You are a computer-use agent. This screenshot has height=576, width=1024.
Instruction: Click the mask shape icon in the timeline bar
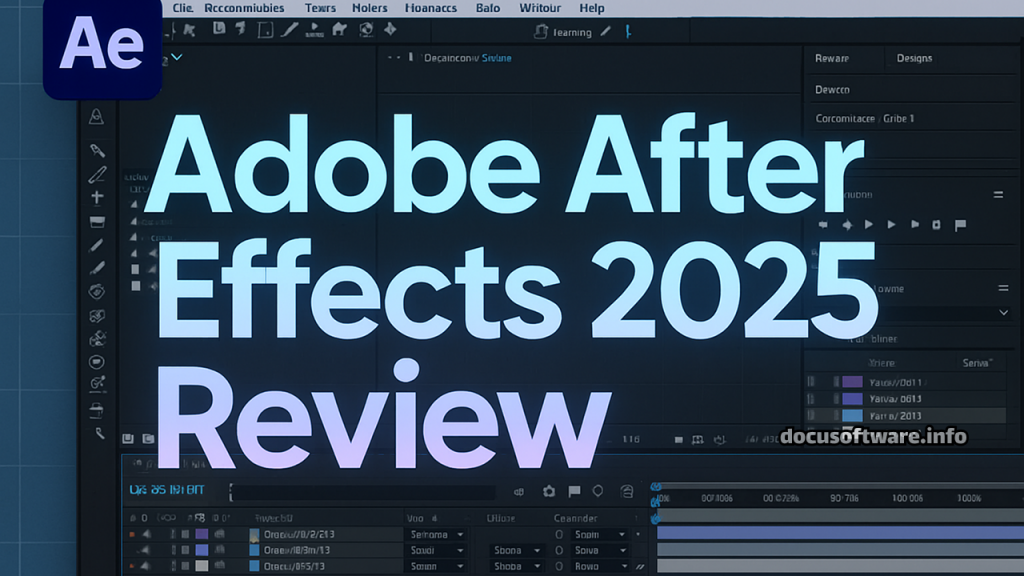click(598, 490)
